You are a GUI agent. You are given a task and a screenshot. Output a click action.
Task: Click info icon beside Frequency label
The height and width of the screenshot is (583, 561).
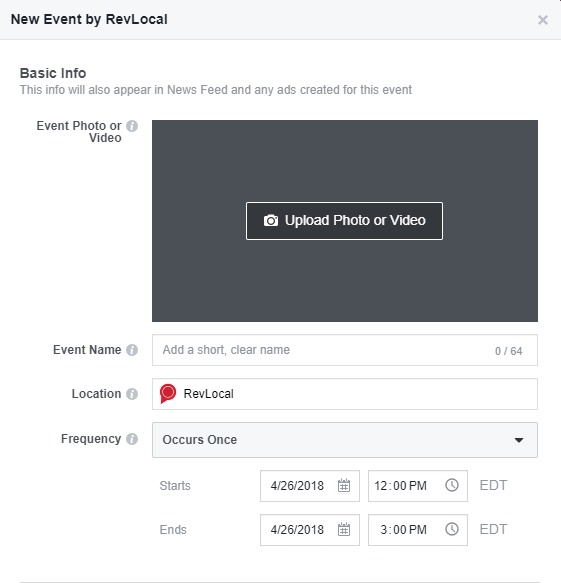(132, 439)
